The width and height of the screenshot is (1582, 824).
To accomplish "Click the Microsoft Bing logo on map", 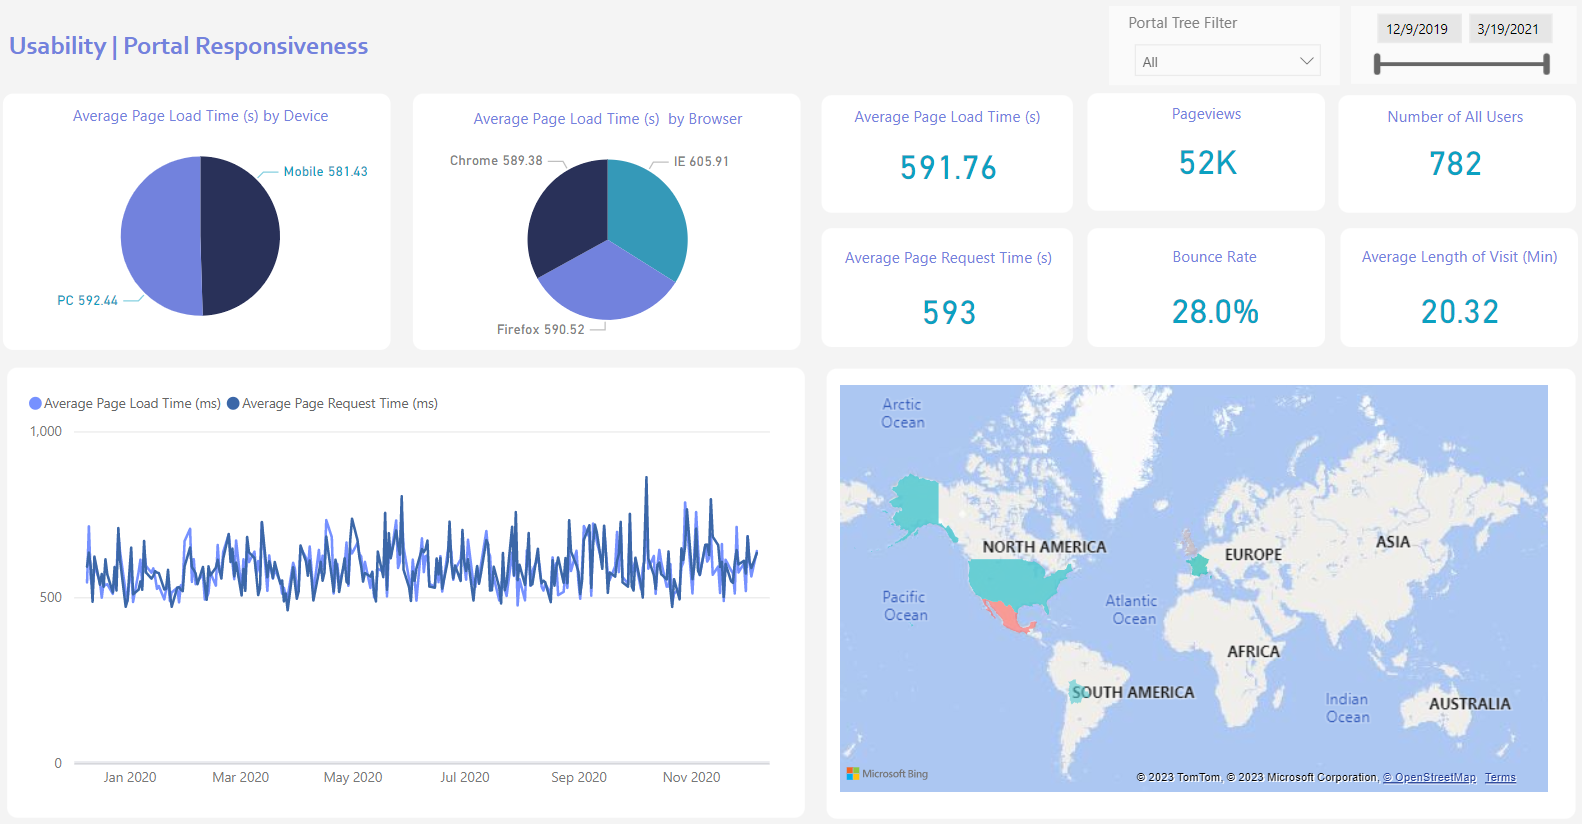I will tap(887, 774).
